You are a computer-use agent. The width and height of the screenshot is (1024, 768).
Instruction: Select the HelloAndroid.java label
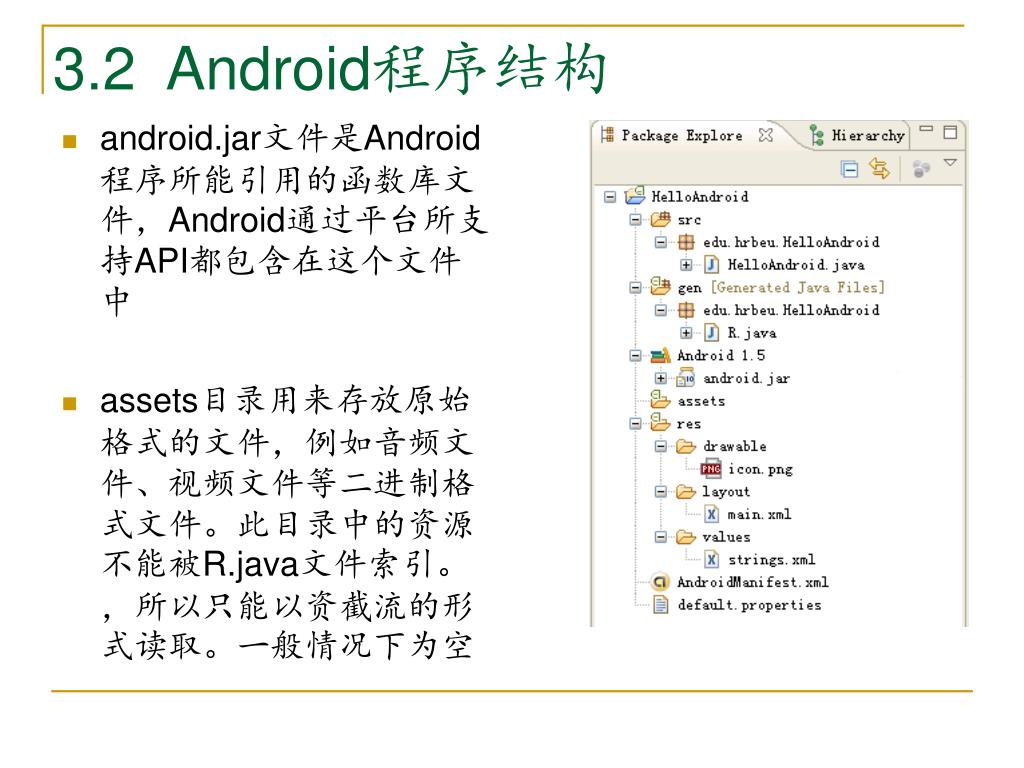[x=796, y=265]
